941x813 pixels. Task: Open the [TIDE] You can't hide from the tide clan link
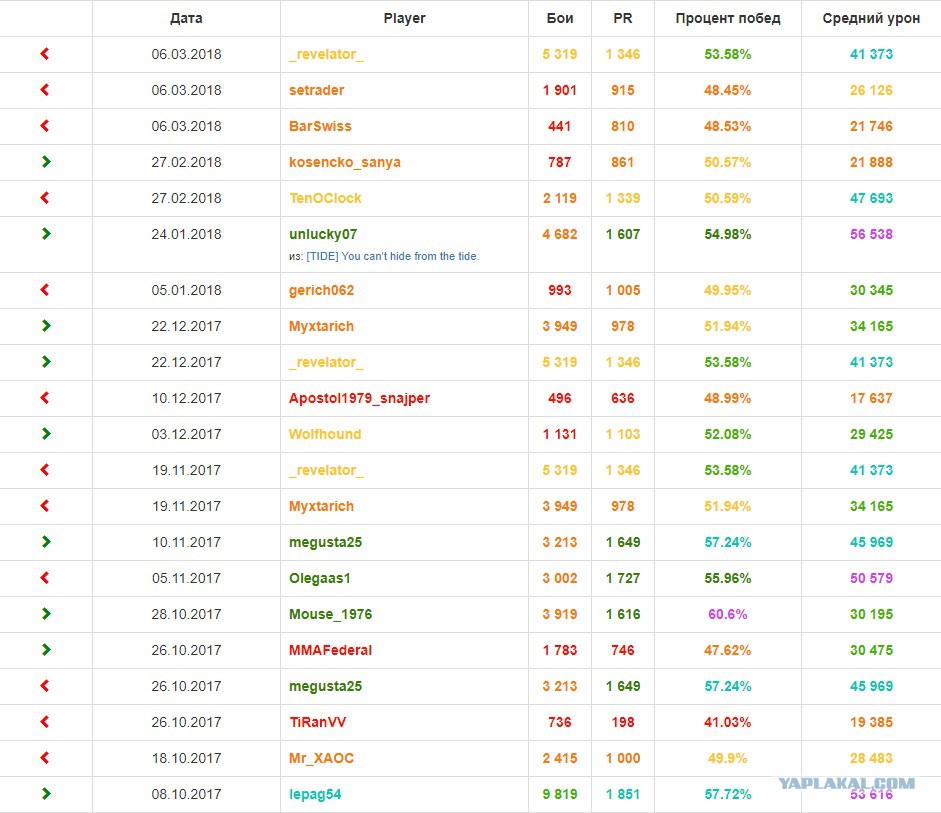coord(392,256)
